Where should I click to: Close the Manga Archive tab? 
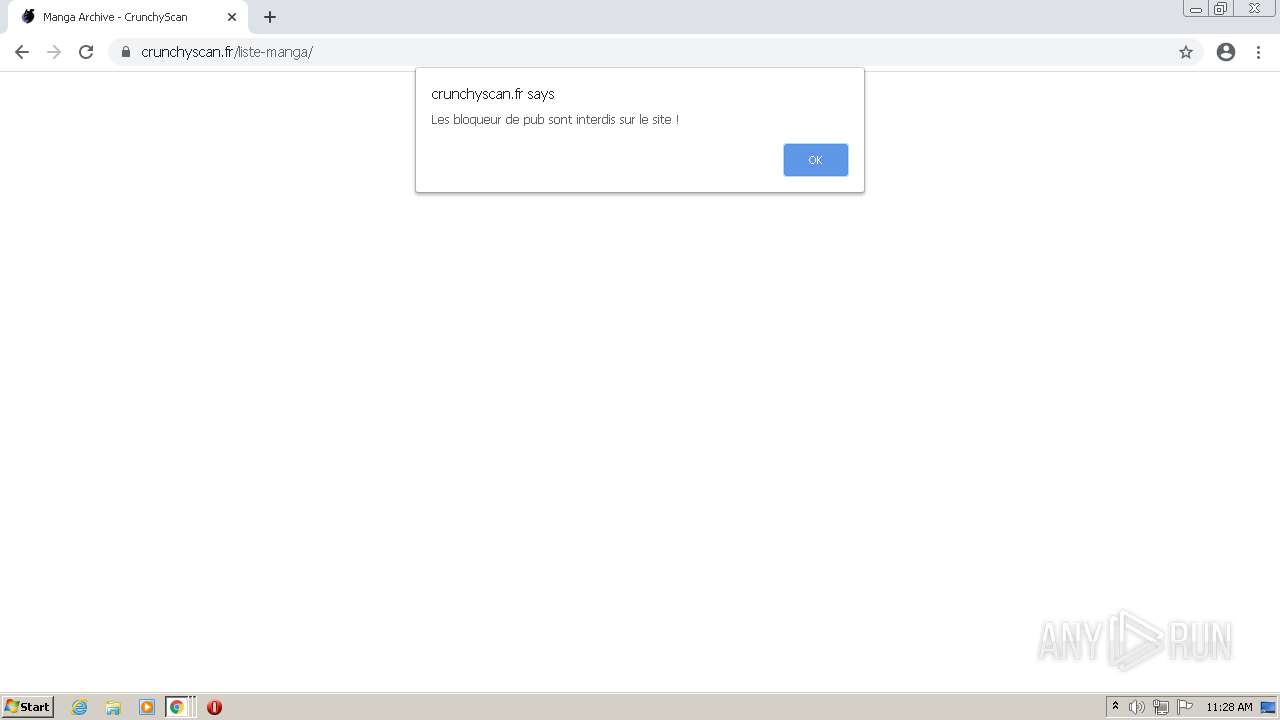click(232, 17)
